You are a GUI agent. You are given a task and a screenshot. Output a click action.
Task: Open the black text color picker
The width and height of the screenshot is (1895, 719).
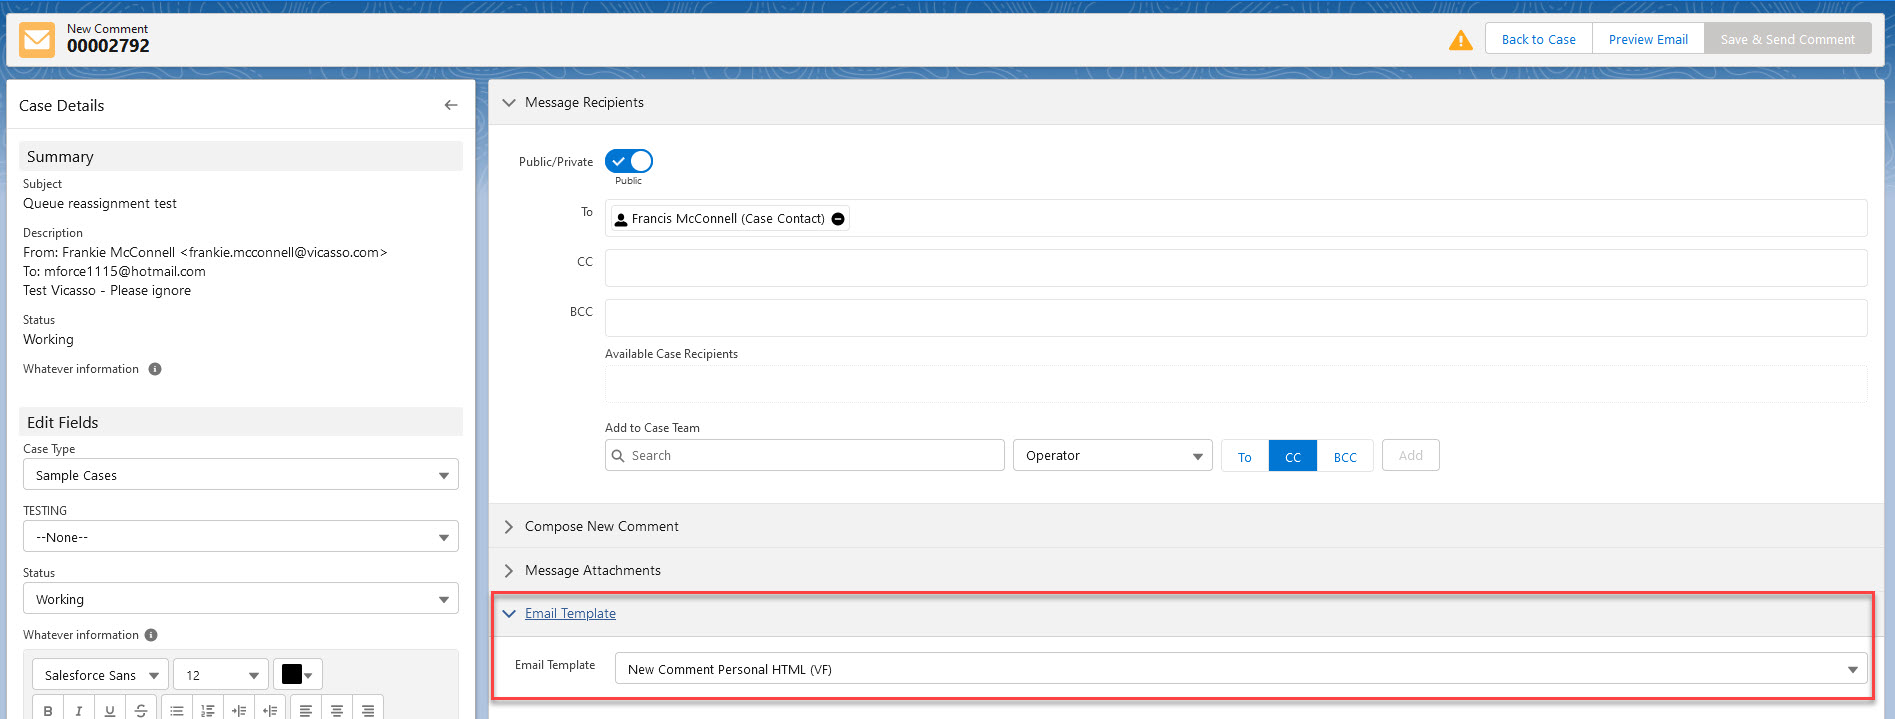[x=297, y=675]
